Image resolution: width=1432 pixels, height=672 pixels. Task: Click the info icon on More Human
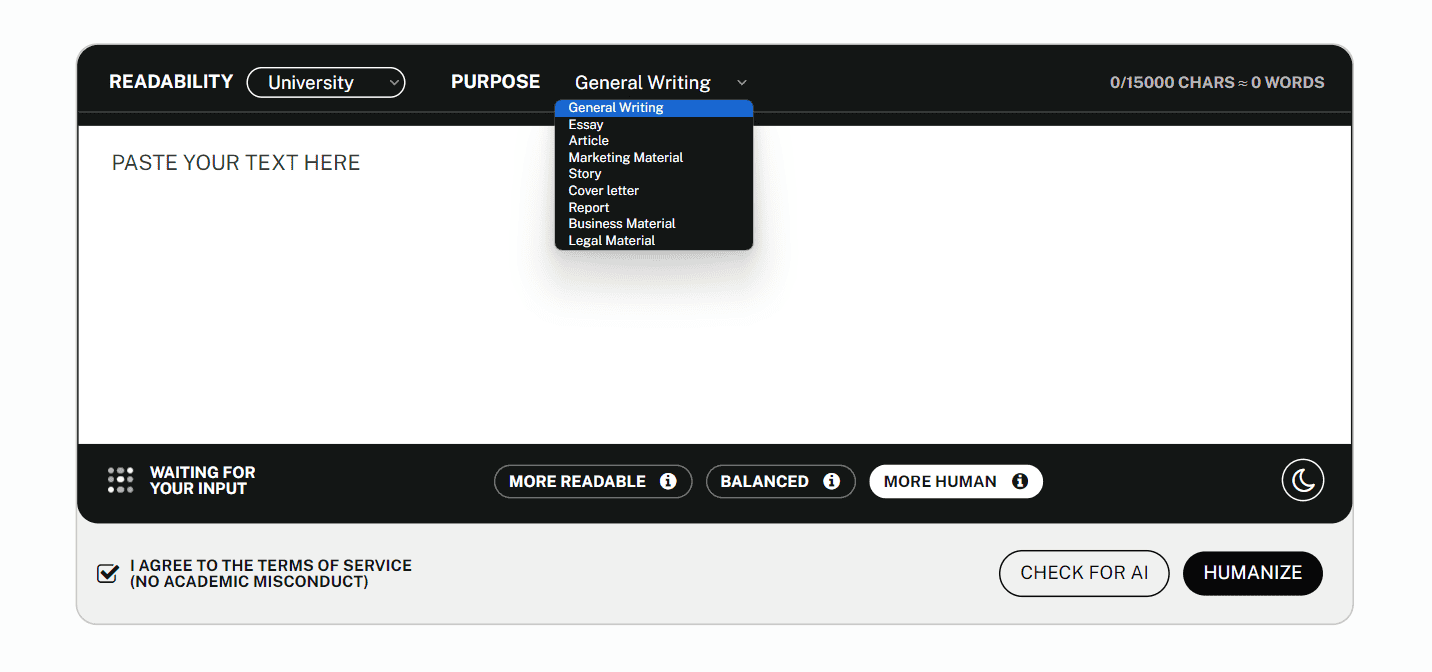[x=1020, y=481]
